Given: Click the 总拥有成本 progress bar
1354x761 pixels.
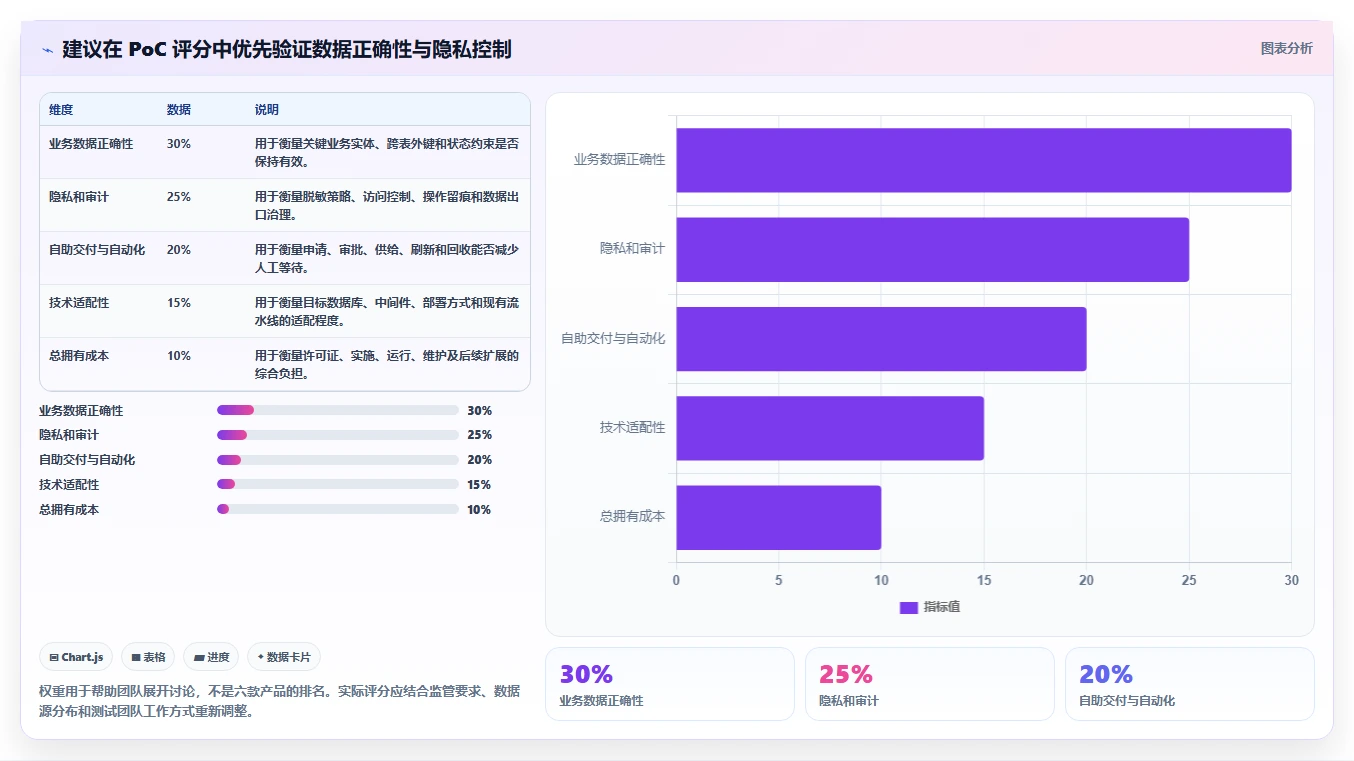Looking at the screenshot, I should (x=338, y=509).
